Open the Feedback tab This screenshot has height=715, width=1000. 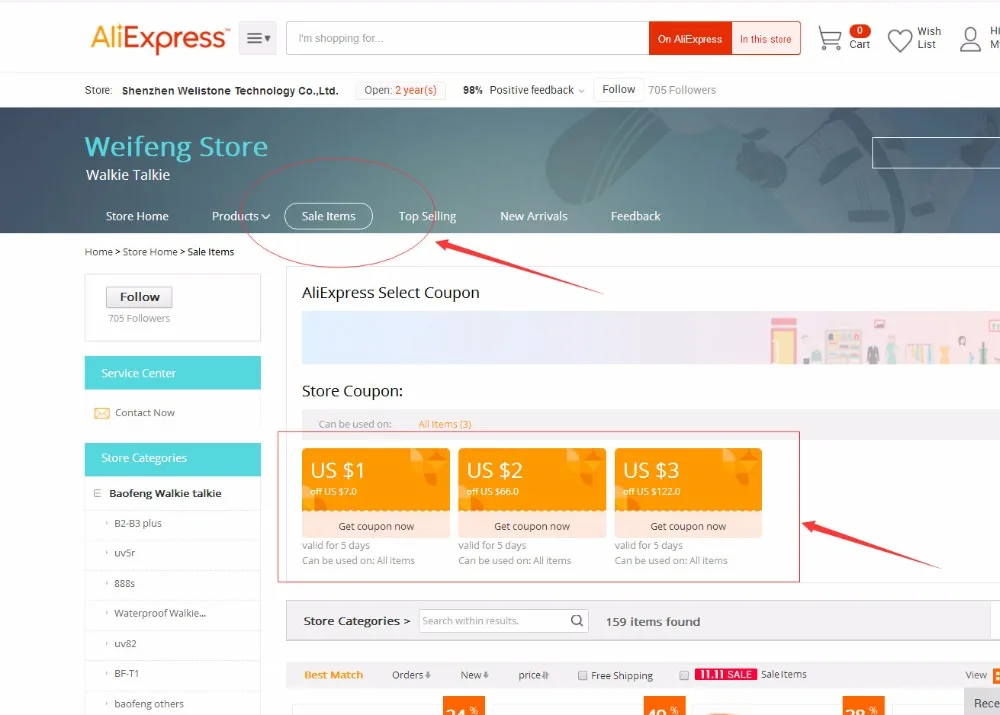(635, 216)
